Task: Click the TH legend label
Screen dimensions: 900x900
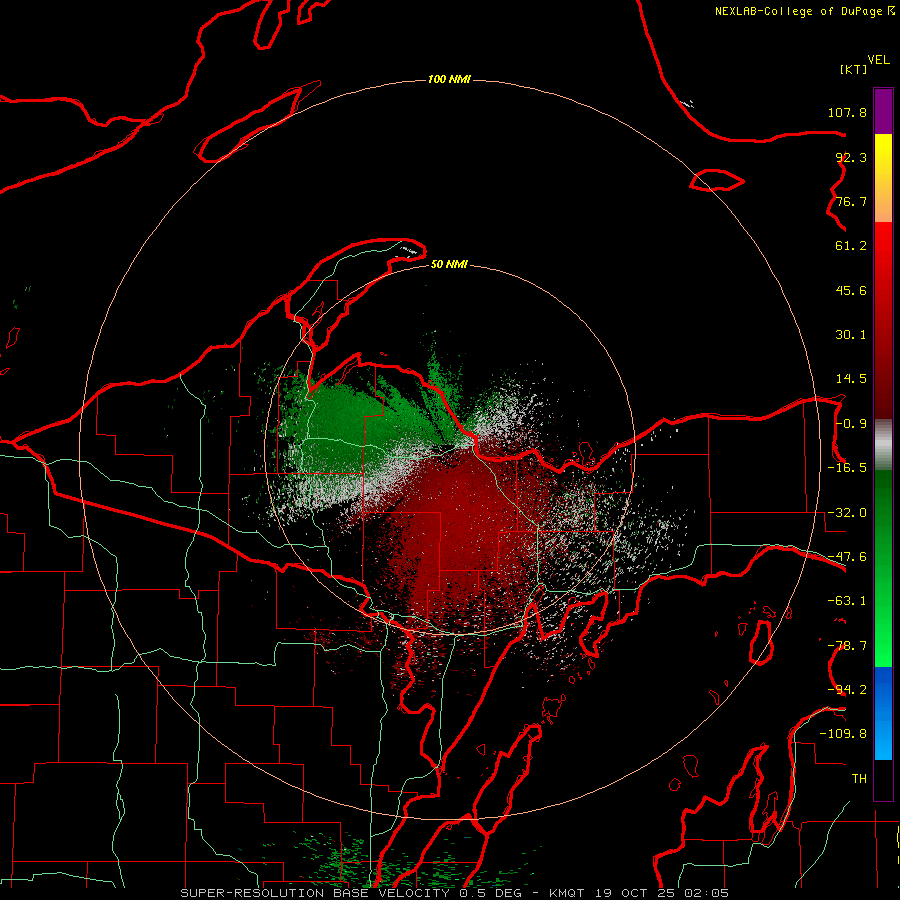Action: point(859,779)
